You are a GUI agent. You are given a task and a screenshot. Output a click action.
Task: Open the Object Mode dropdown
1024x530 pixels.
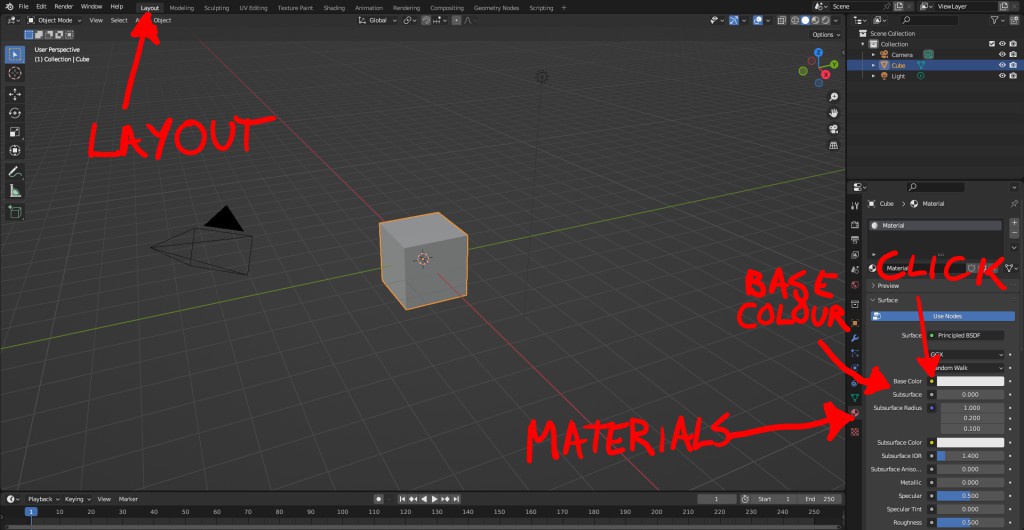(x=53, y=20)
